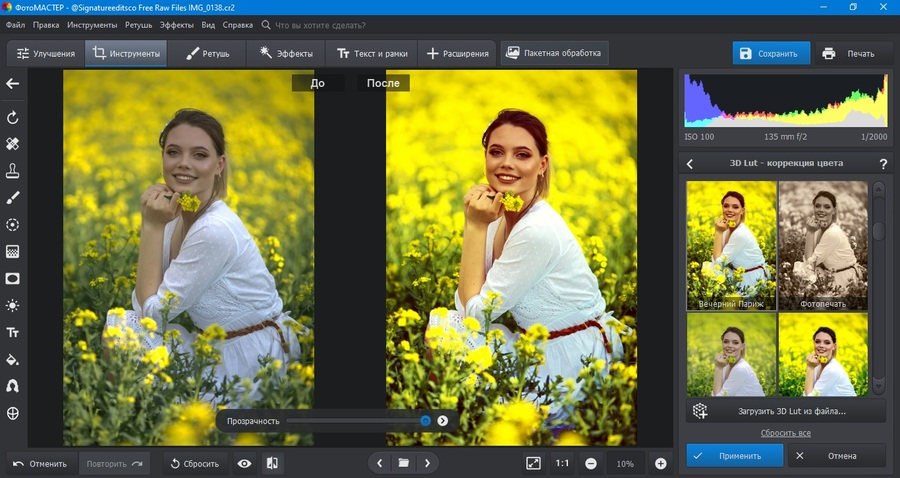Select the gradient filter tool
The image size is (900, 478).
13,251
